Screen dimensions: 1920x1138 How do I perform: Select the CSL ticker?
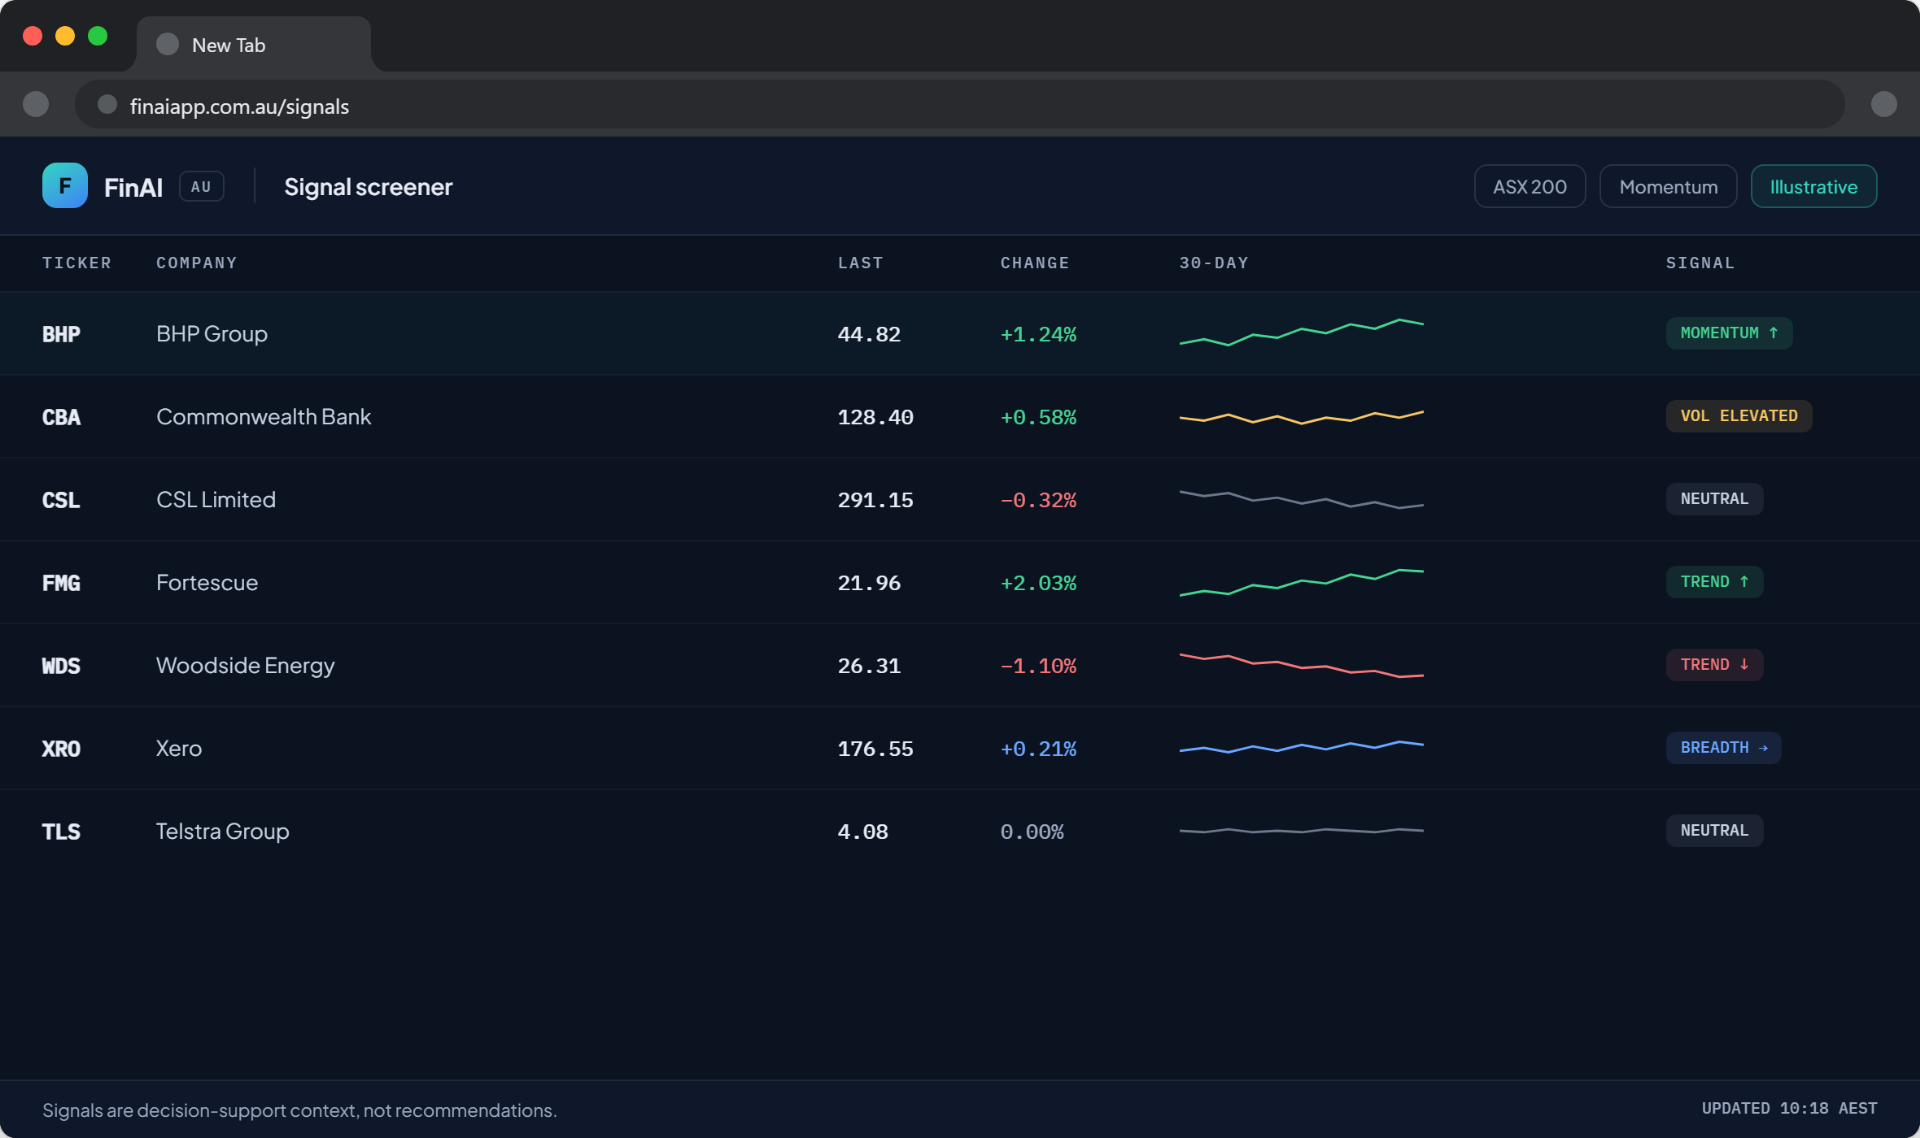61,500
